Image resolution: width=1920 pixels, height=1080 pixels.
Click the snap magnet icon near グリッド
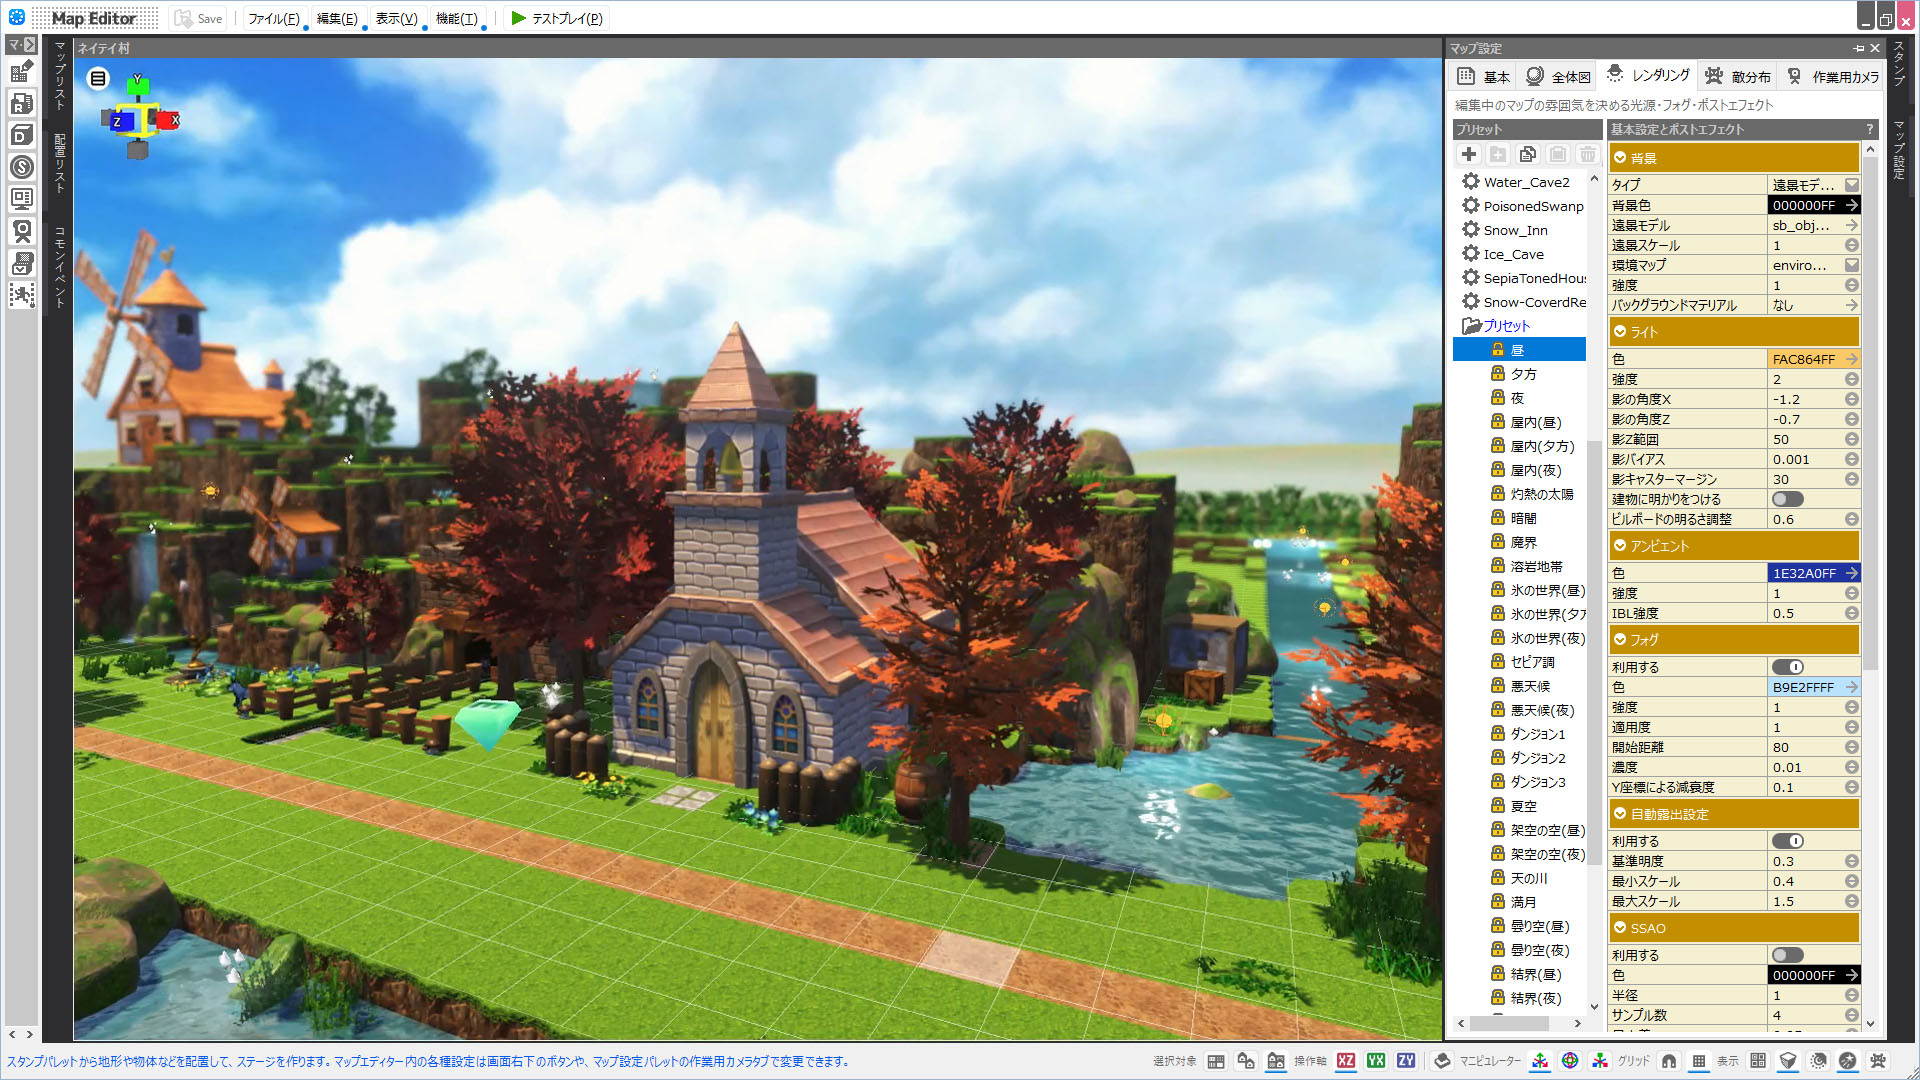pyautogui.click(x=1668, y=1061)
